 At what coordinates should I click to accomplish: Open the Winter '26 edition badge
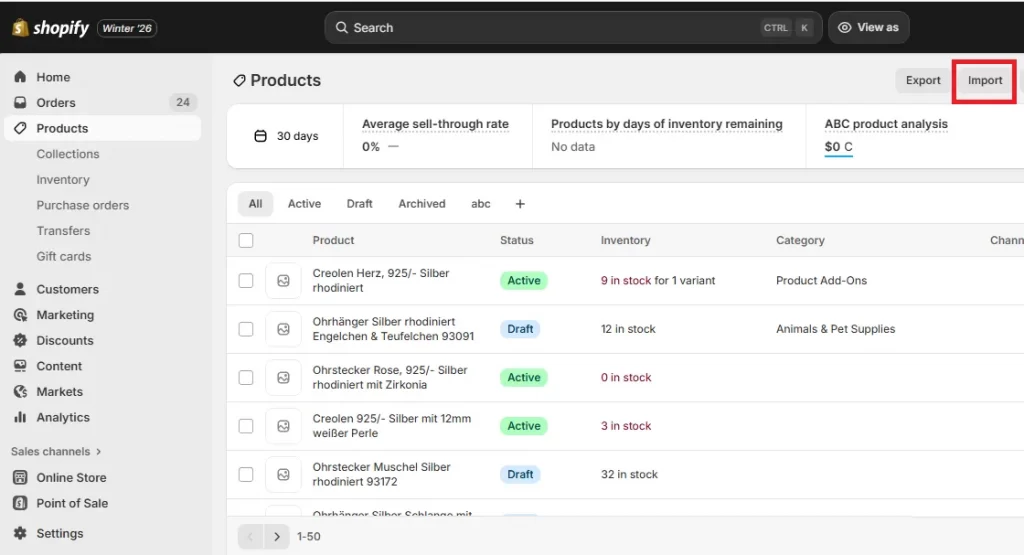(127, 28)
